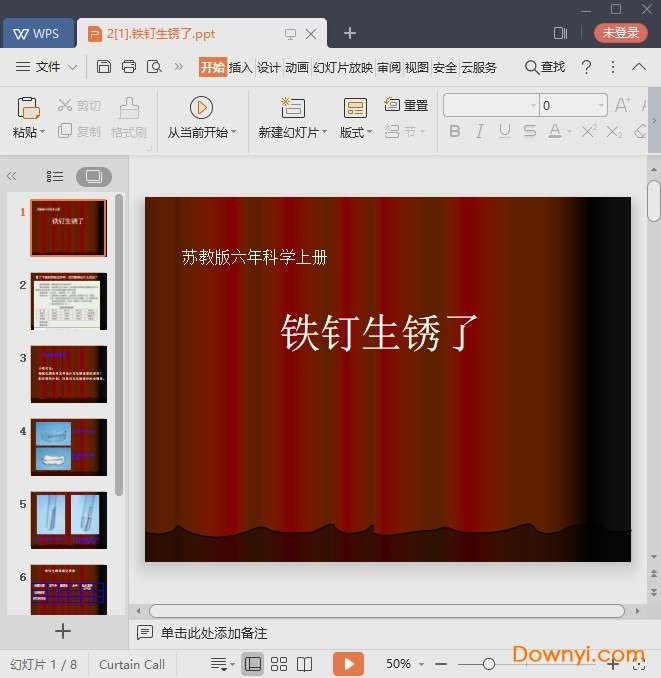This screenshot has height=678, width=661.
Task: Click the Find (查找) search button
Action: [x=545, y=67]
